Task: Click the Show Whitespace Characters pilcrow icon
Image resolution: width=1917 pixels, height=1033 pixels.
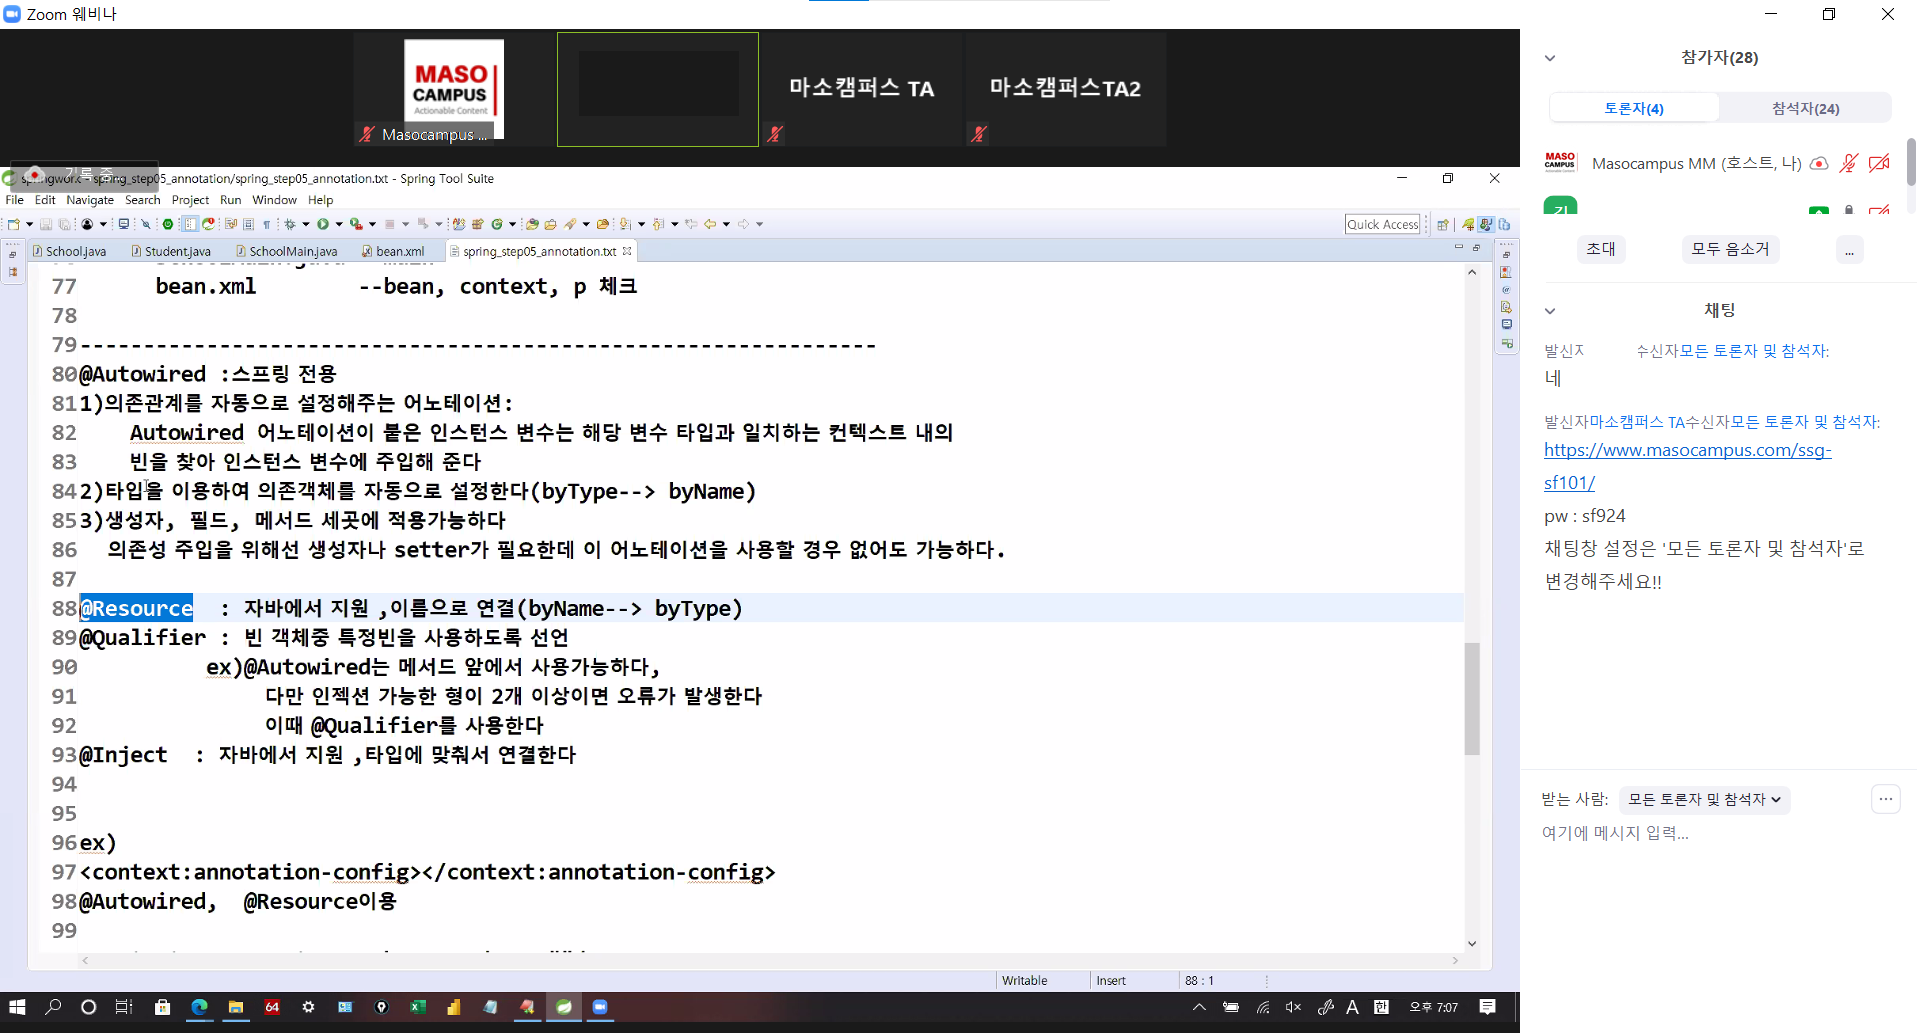Action: [x=267, y=224]
